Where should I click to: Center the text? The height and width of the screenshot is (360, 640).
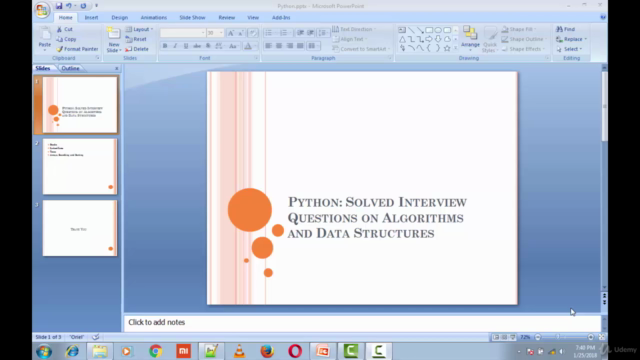click(279, 46)
